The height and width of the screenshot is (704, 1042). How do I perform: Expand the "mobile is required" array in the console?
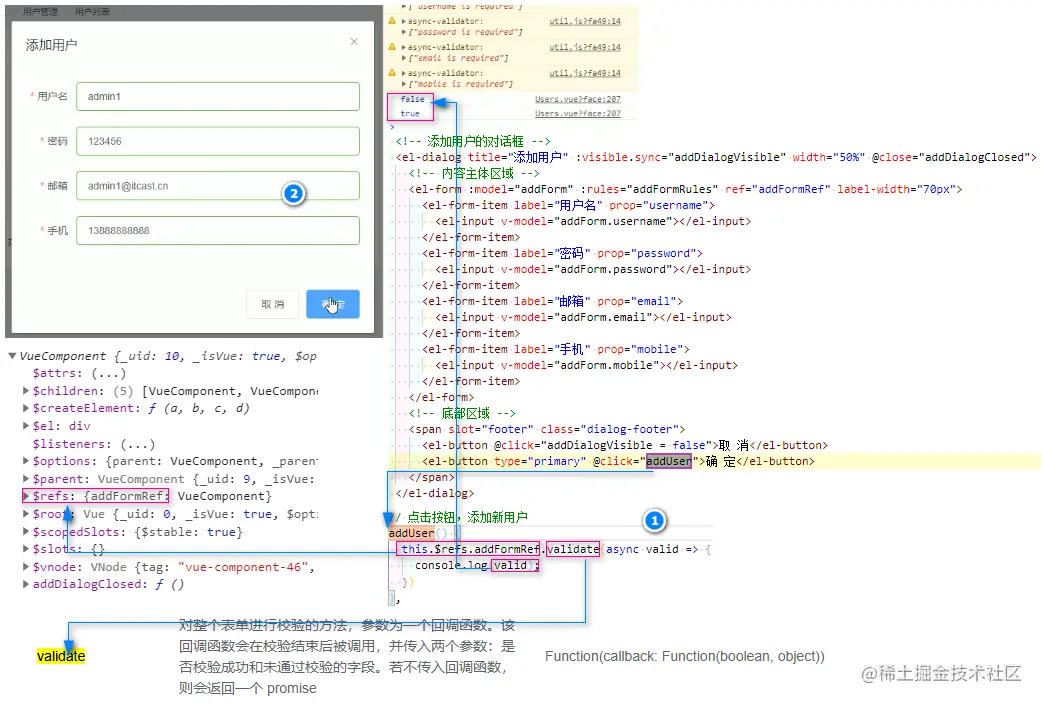point(404,84)
